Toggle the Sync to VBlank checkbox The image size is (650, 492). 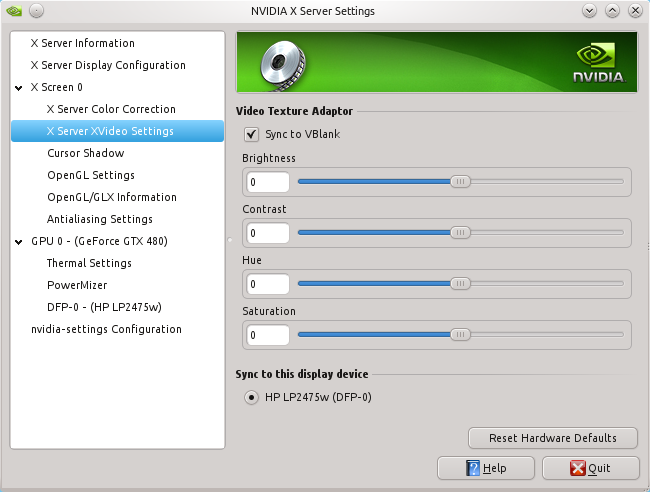tap(252, 134)
